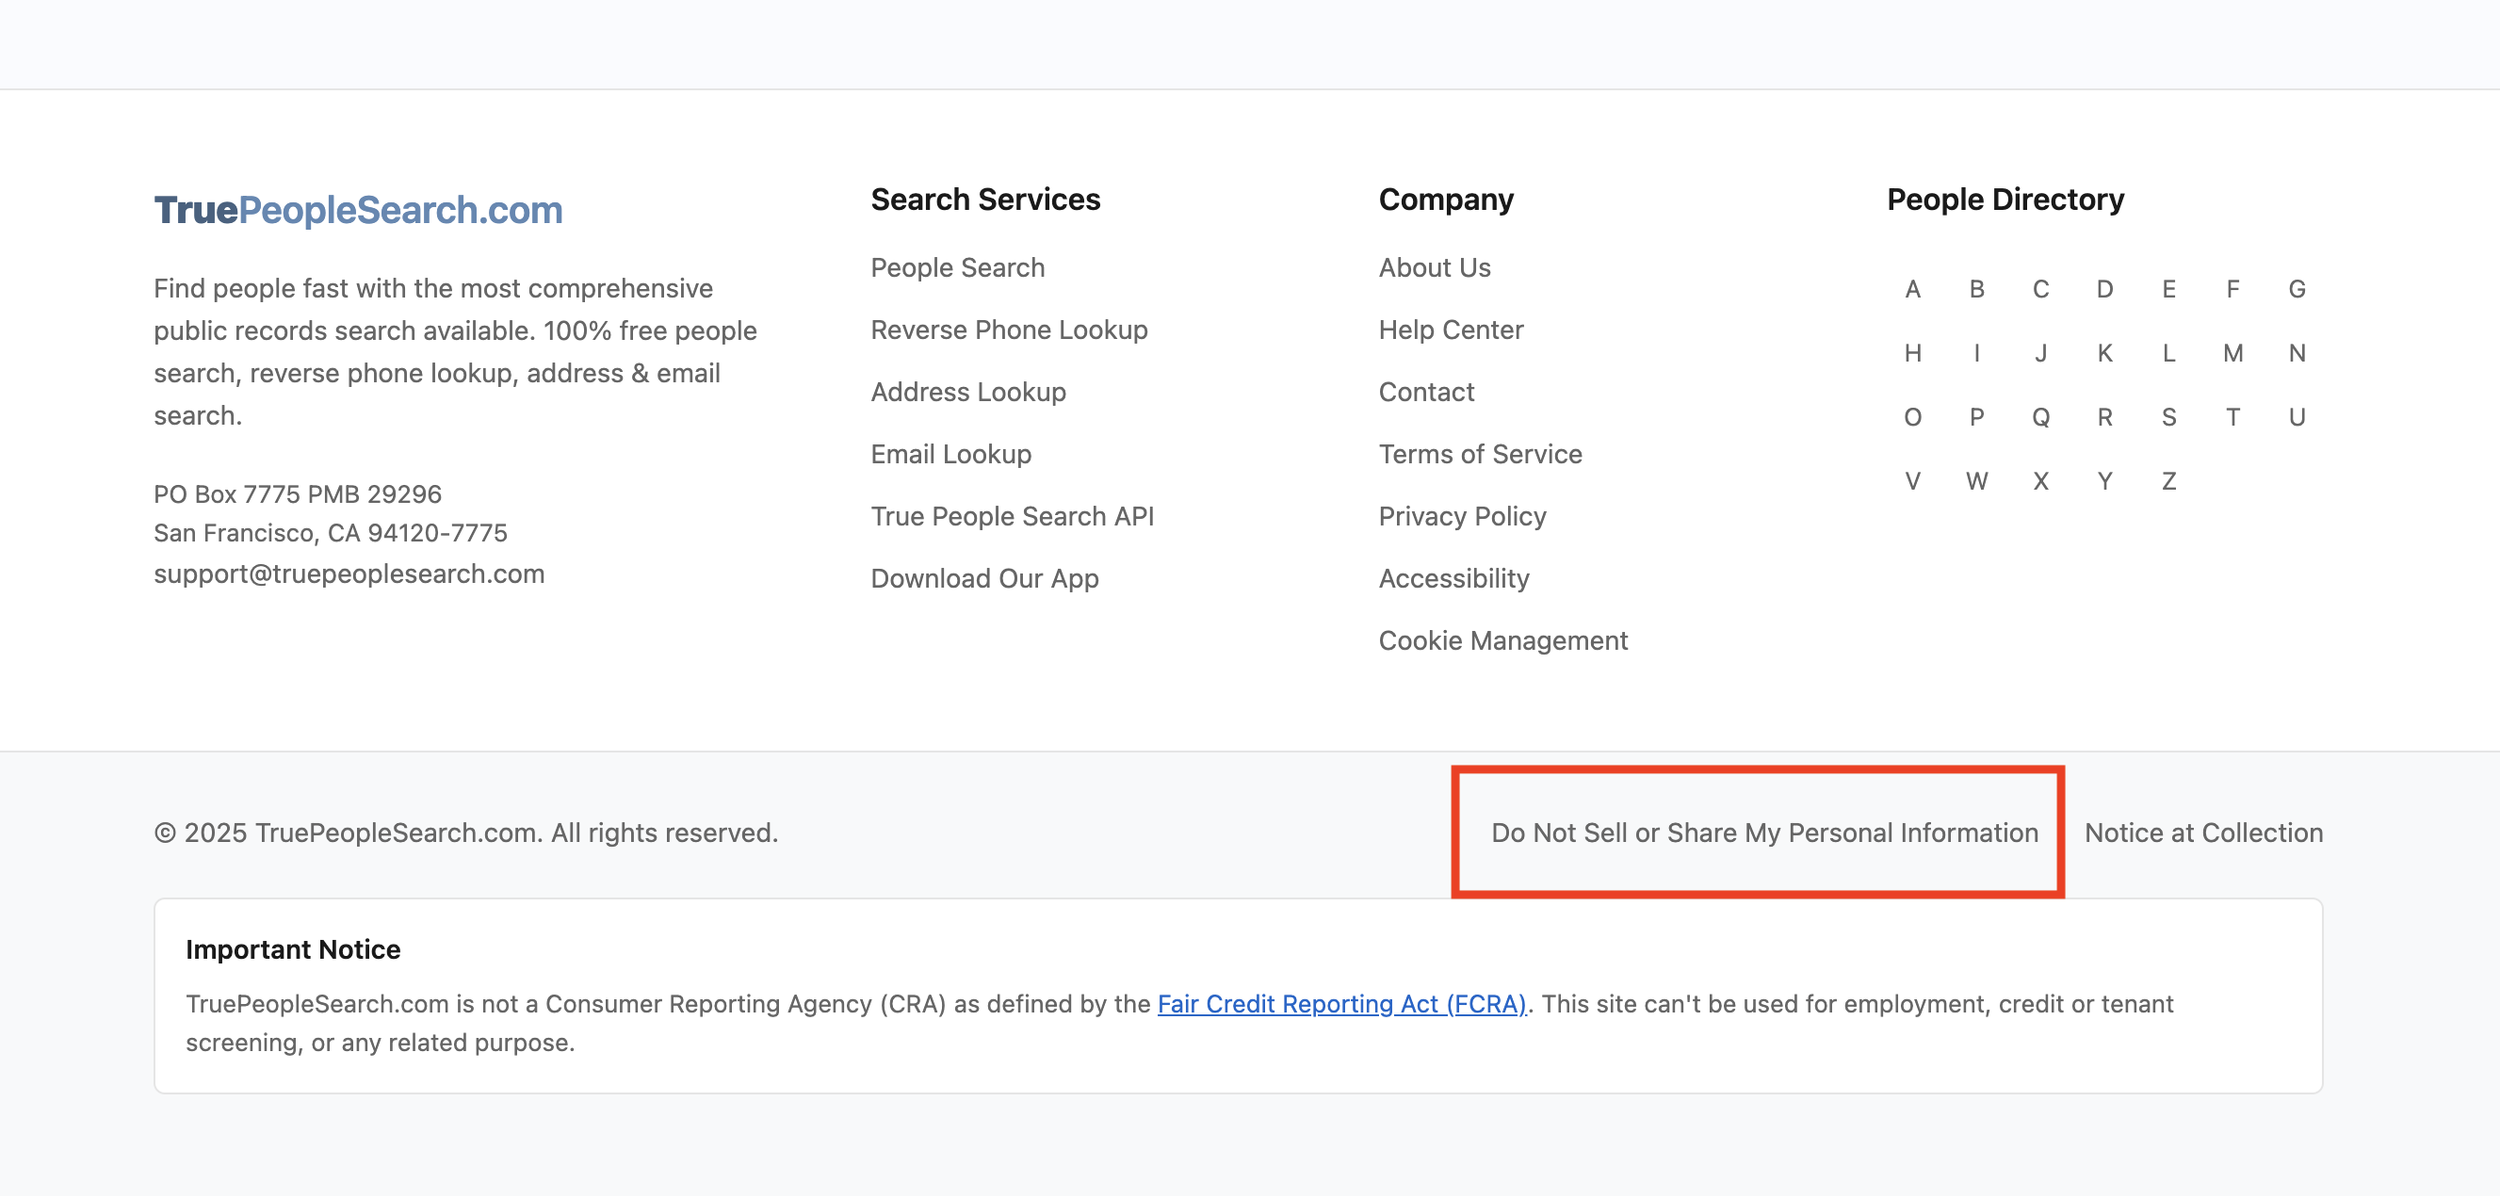This screenshot has height=1196, width=2500.
Task: Select letter M in People Directory
Action: (2232, 353)
